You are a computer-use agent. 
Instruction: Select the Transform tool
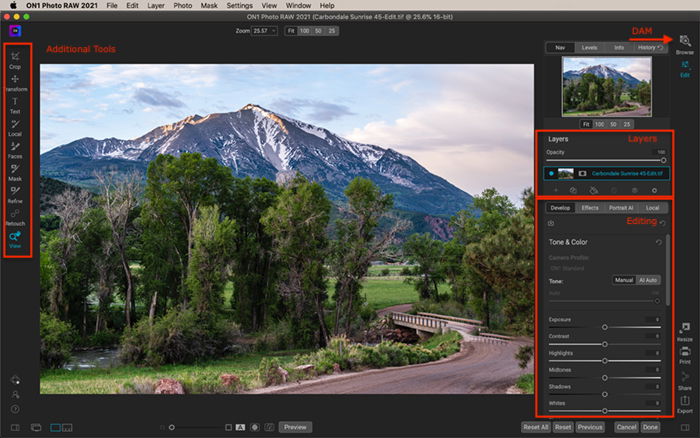[x=15, y=83]
